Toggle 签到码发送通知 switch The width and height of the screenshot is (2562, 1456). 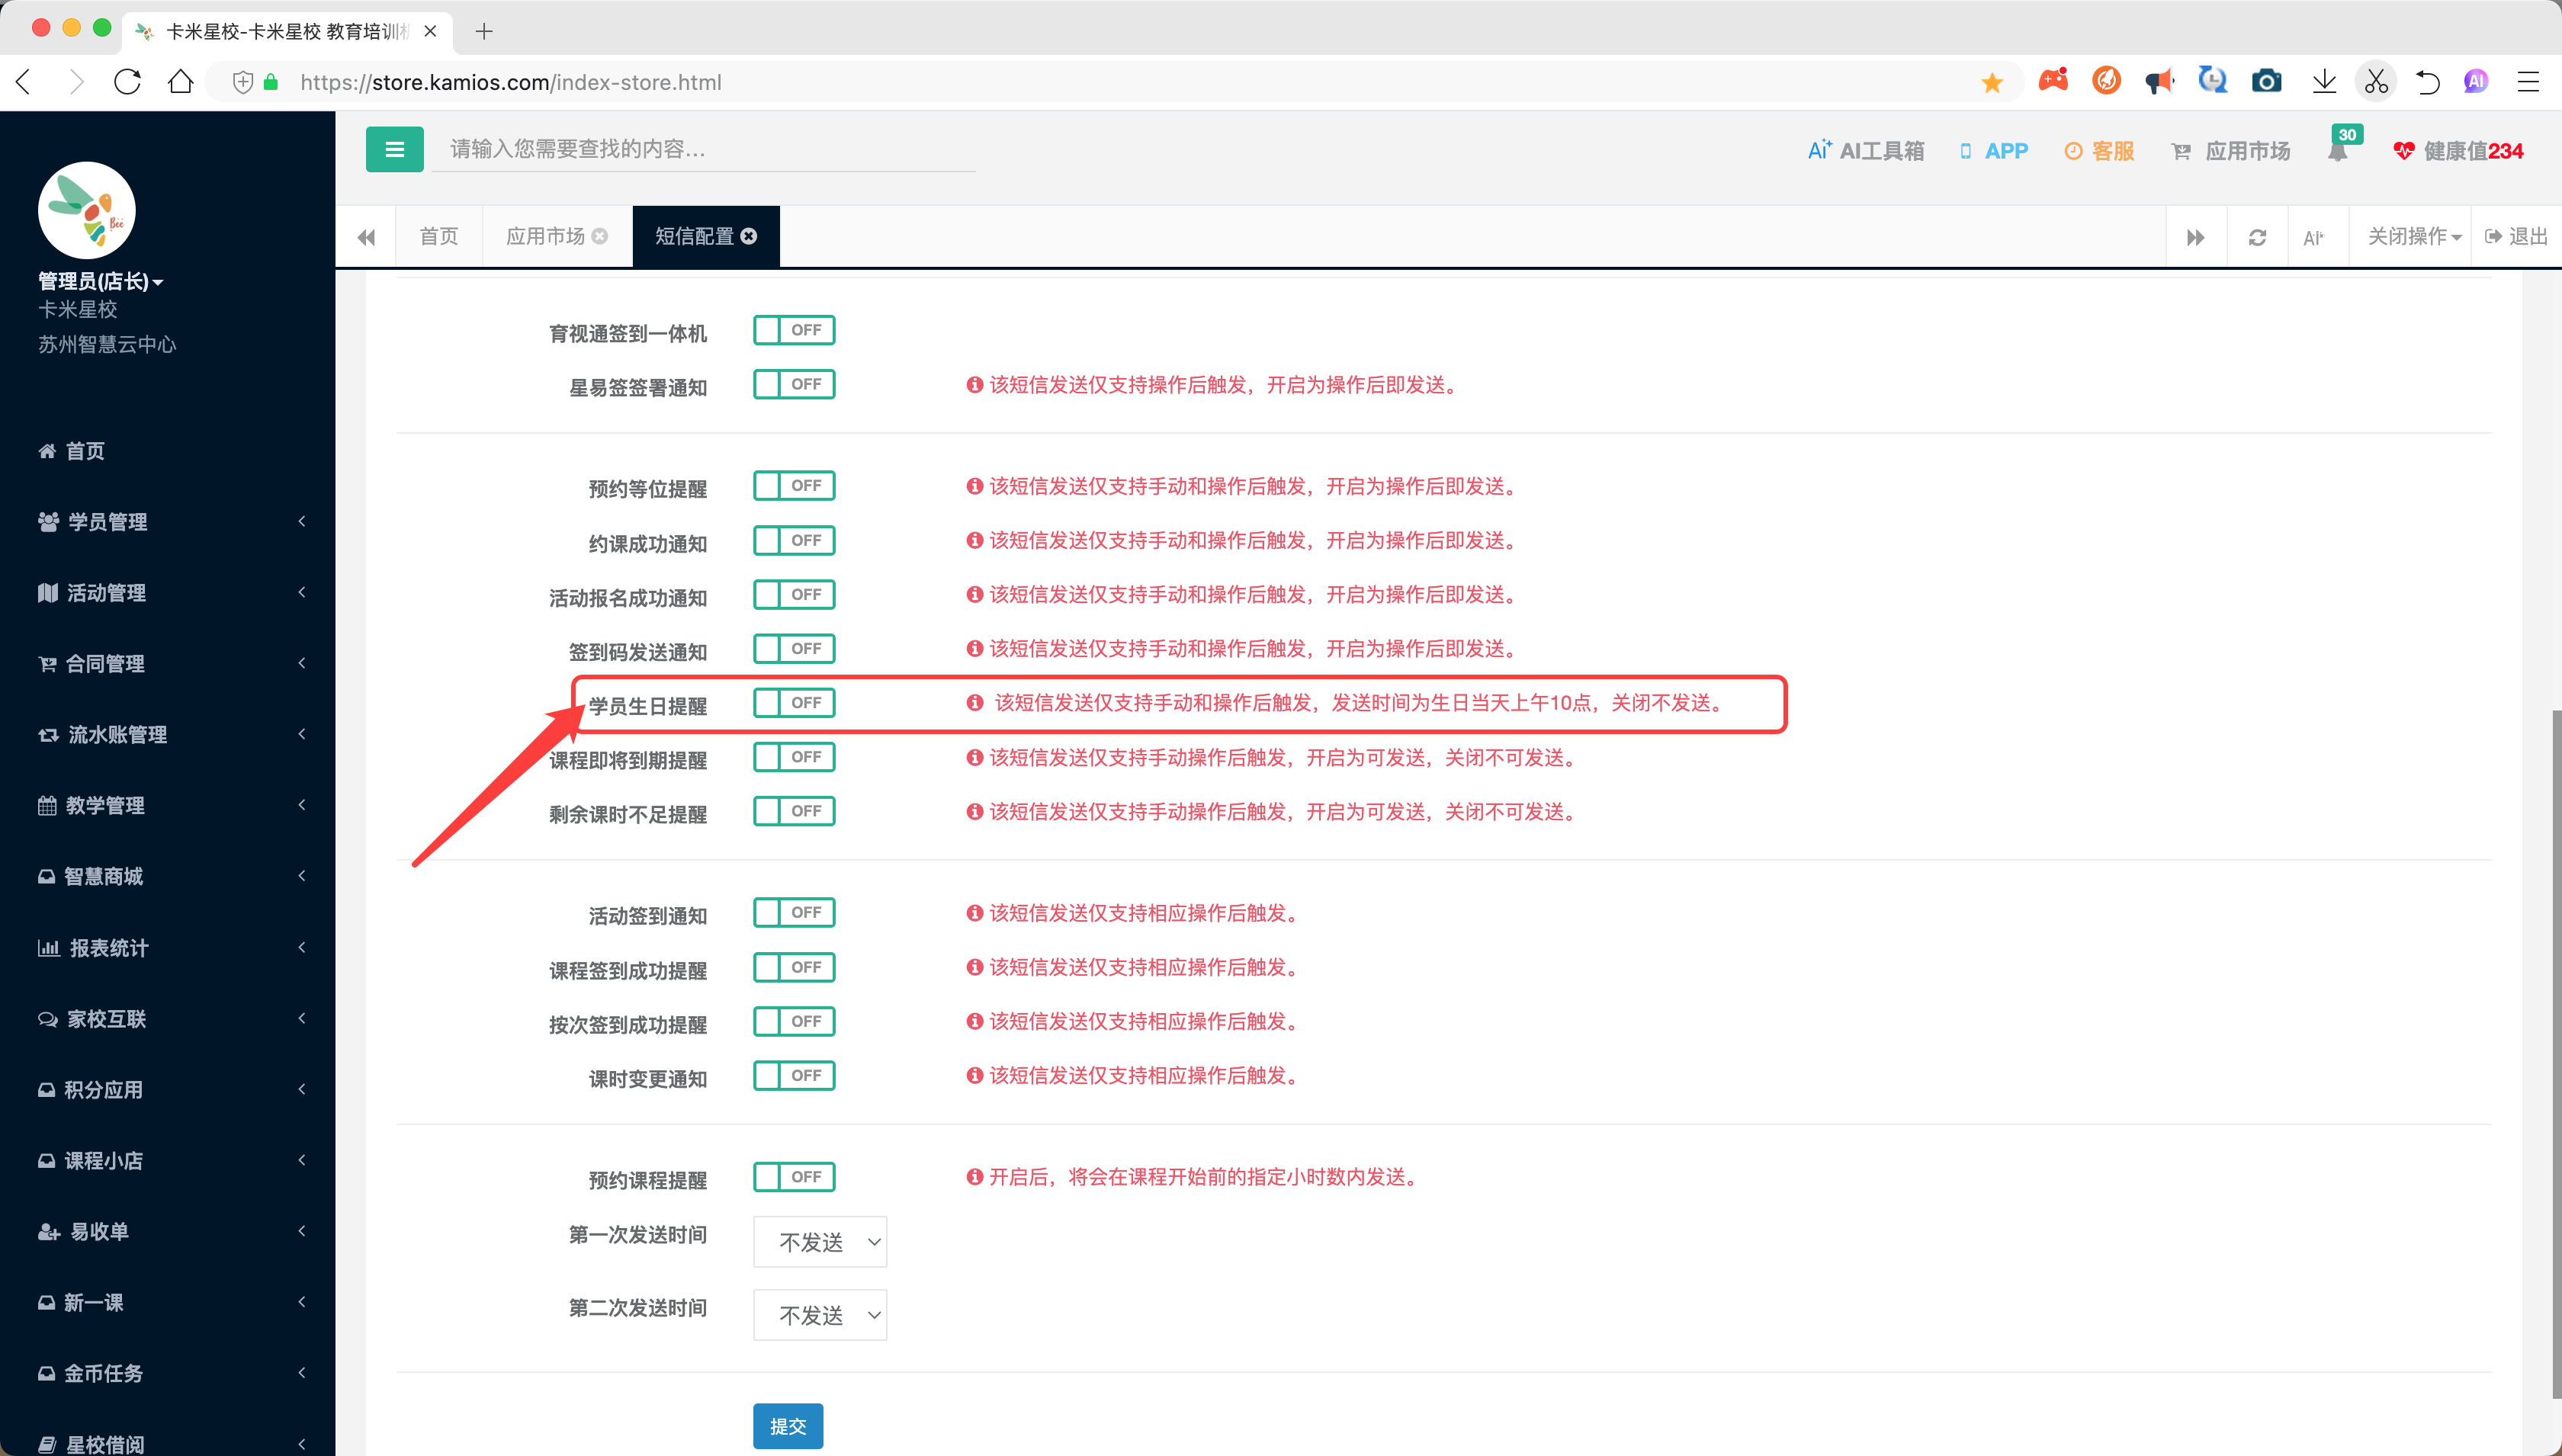[x=794, y=648]
